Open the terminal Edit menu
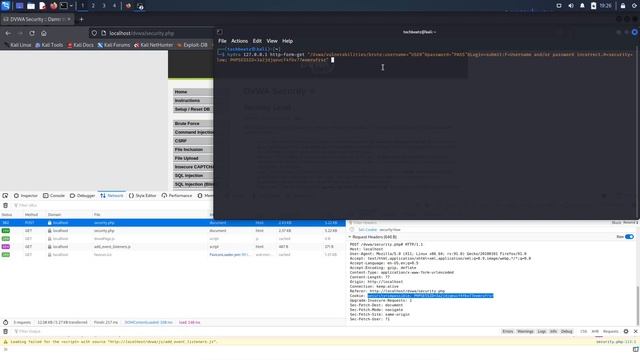 pos(257,41)
